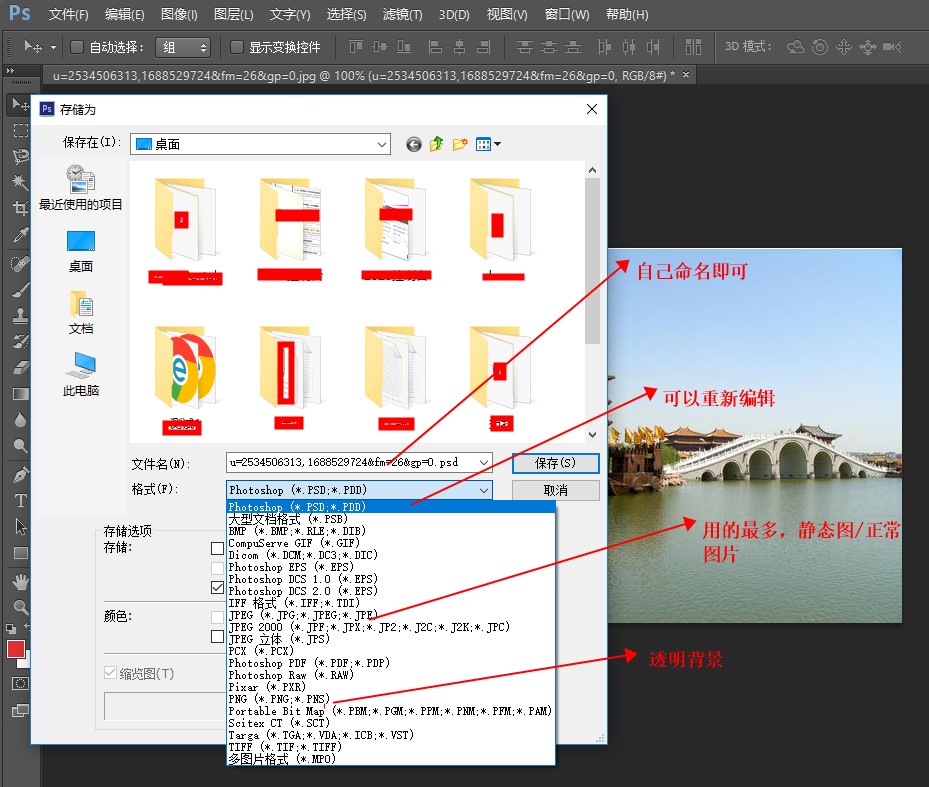Select the Crop tool
The image size is (929, 787).
tap(19, 209)
